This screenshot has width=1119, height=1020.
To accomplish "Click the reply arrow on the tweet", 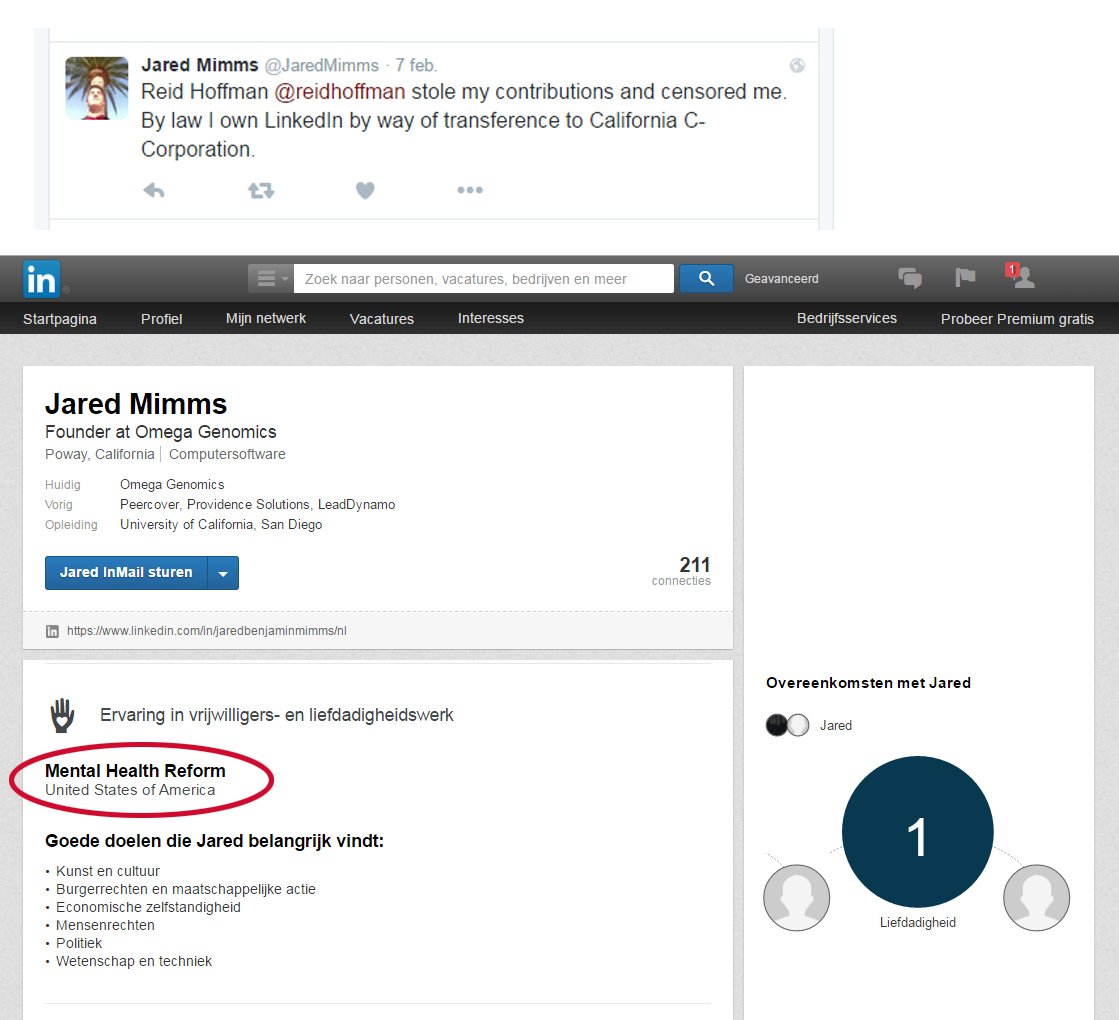I will [153, 191].
